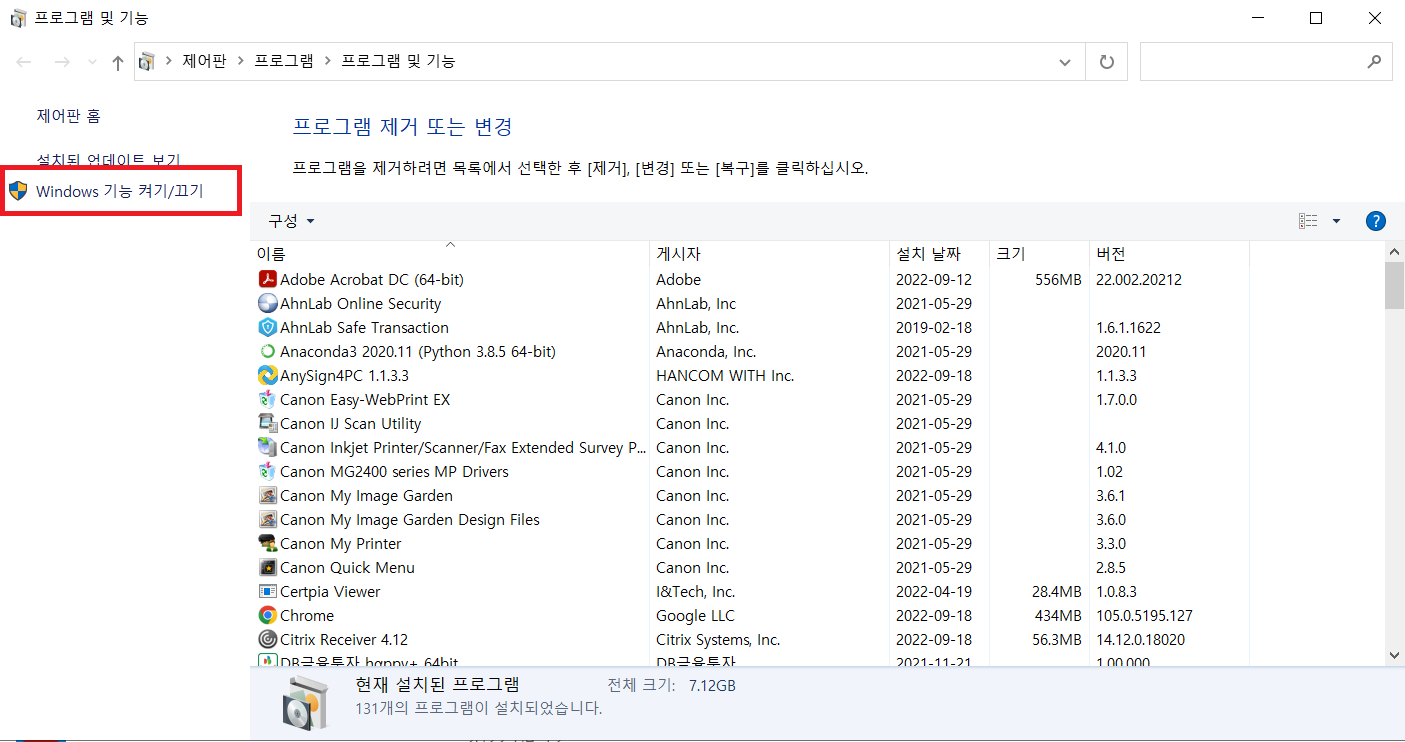
Task: Click the scrollbar up arrow
Action: tap(1394, 251)
